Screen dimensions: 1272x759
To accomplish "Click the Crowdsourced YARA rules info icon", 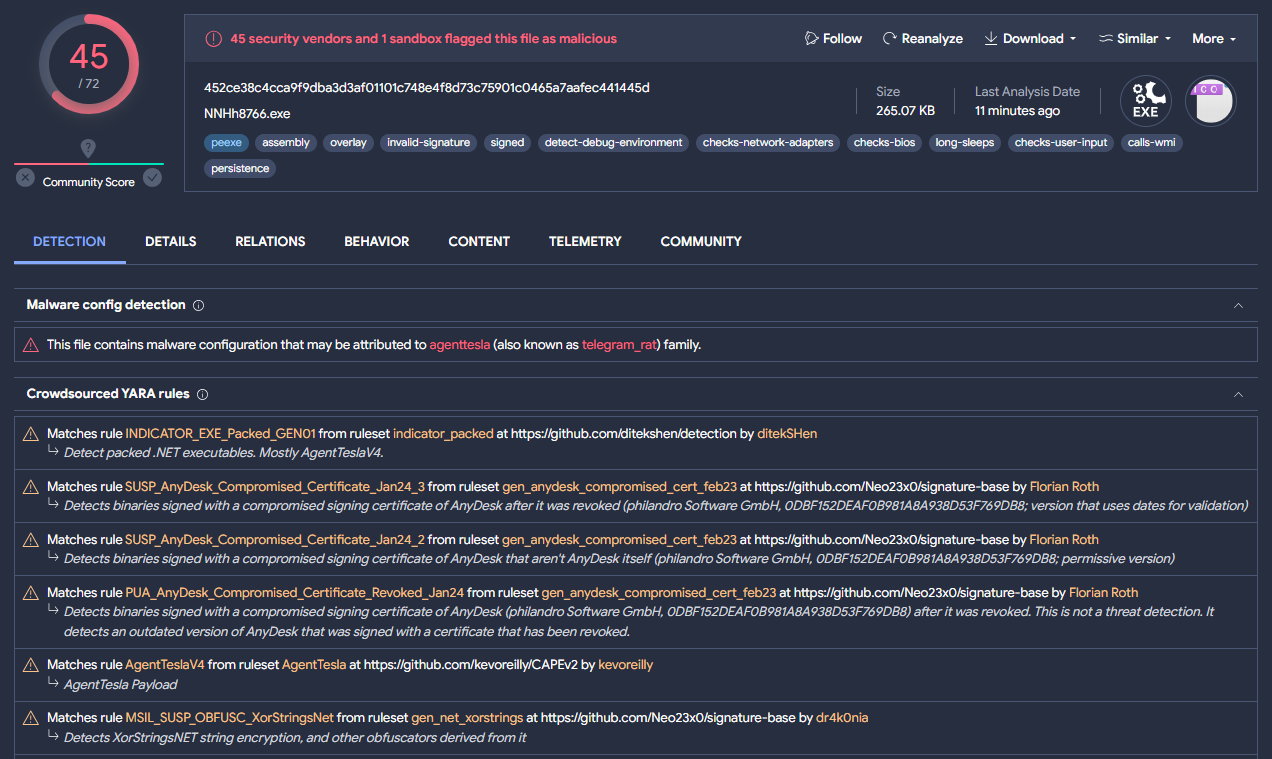I will (x=202, y=394).
